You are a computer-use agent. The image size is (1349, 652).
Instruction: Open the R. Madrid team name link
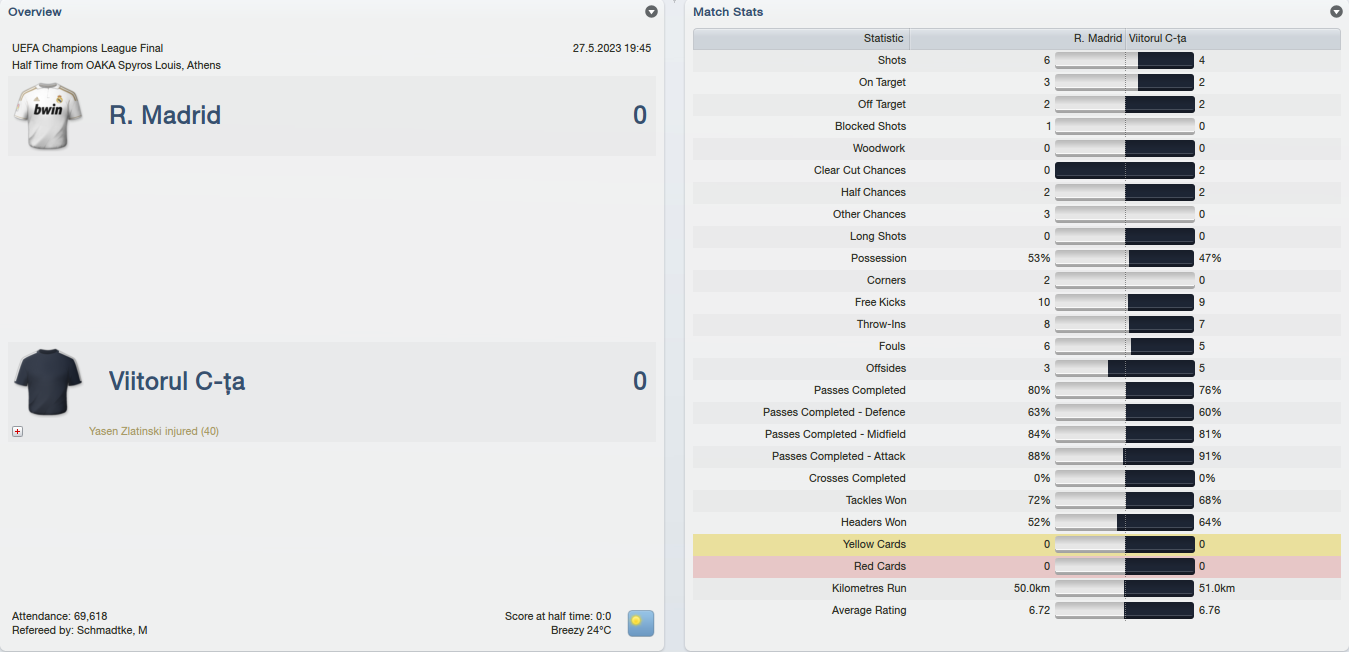click(165, 115)
